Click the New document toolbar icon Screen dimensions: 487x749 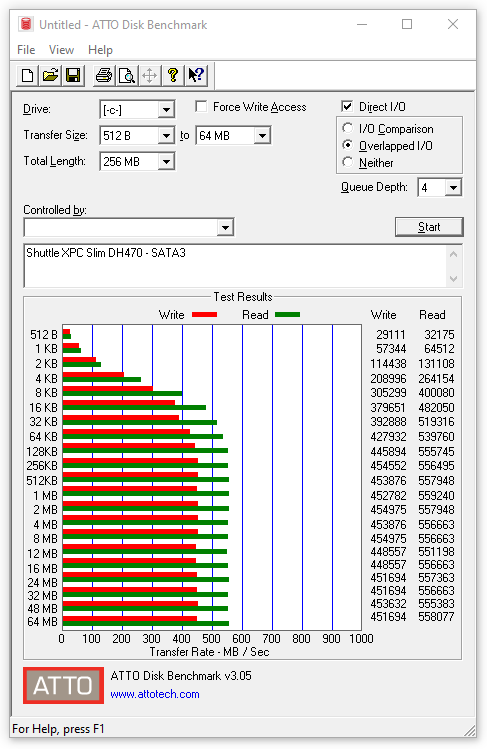click(x=27, y=75)
